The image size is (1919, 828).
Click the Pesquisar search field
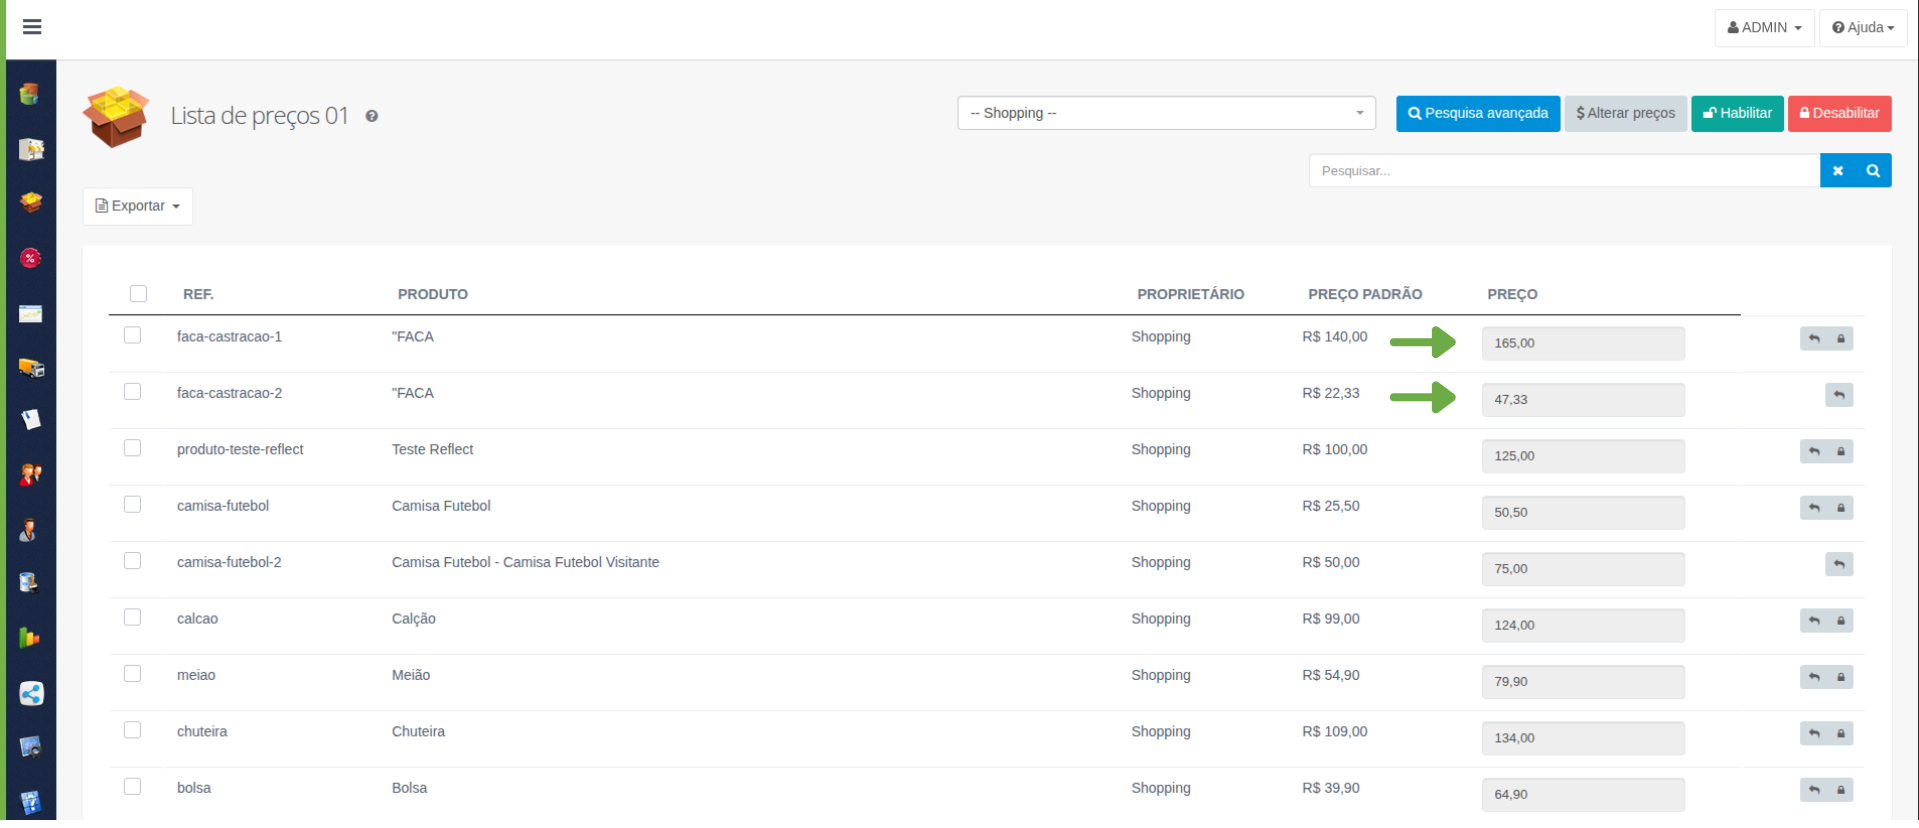pos(1563,171)
